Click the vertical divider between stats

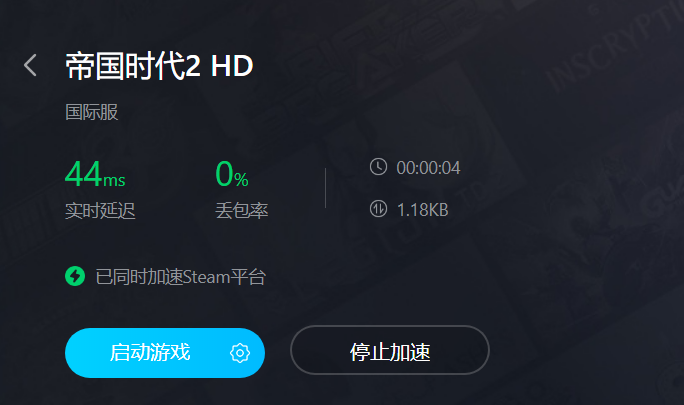click(325, 188)
